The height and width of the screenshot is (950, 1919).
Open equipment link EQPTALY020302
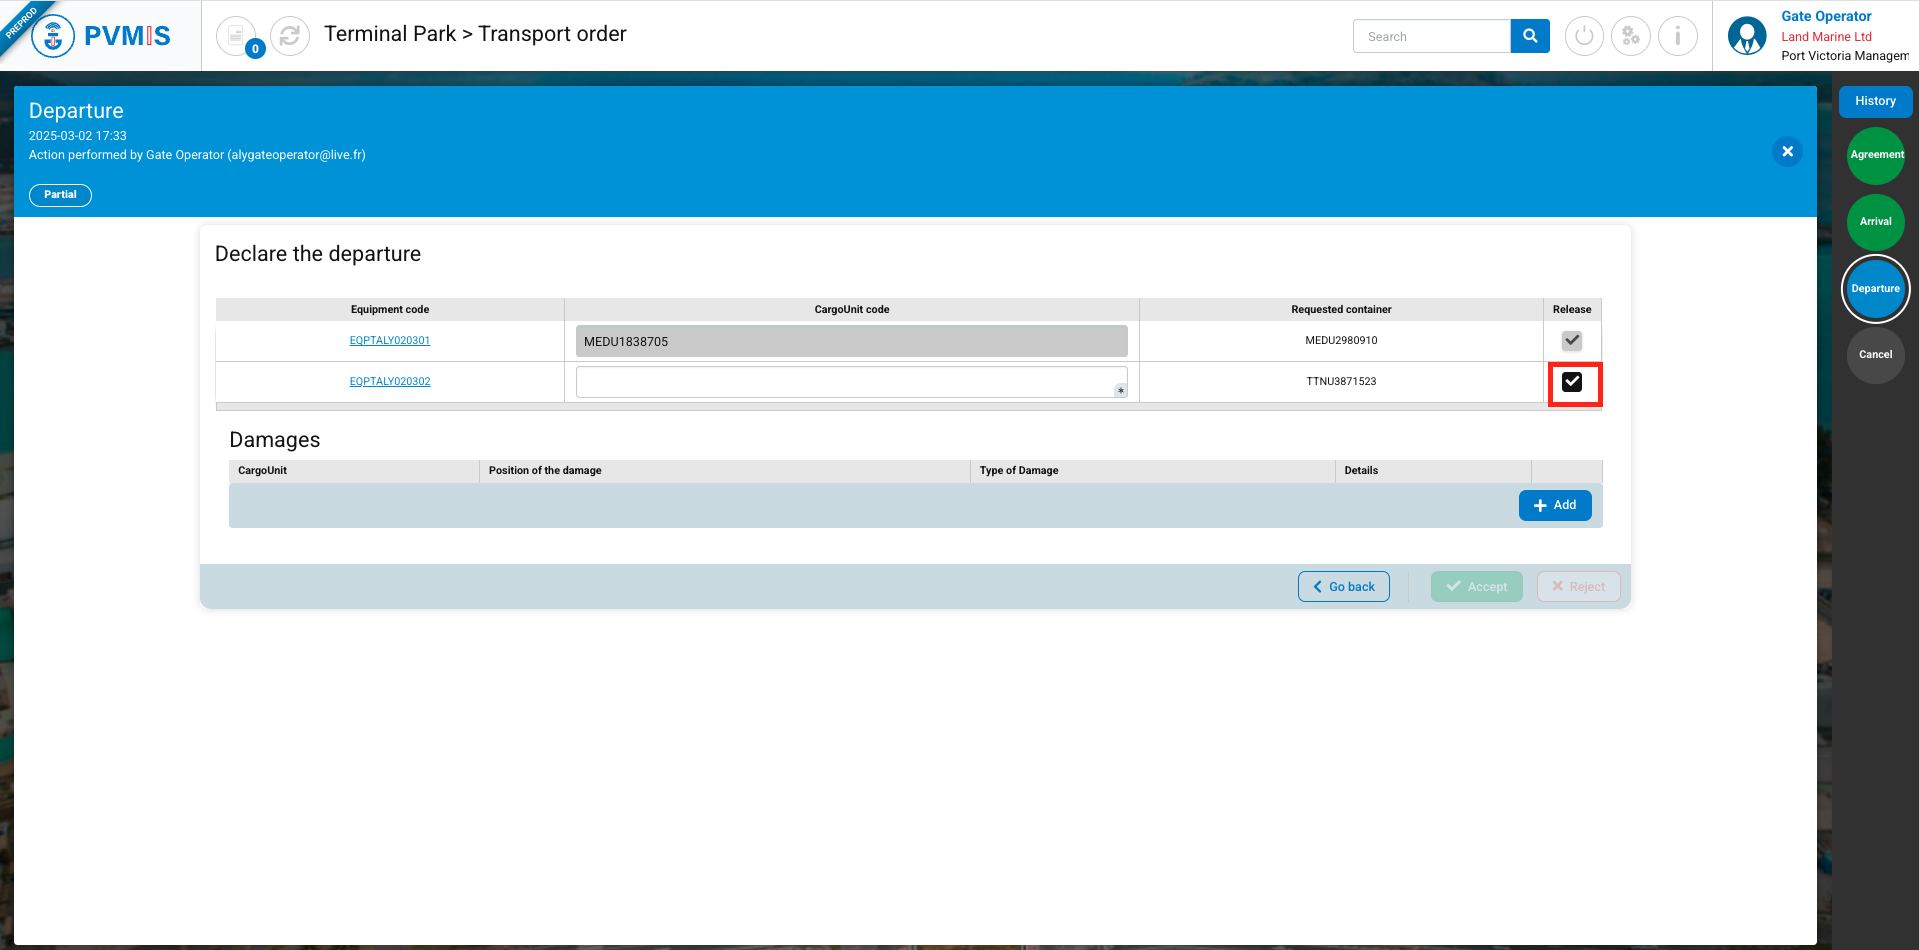390,382
